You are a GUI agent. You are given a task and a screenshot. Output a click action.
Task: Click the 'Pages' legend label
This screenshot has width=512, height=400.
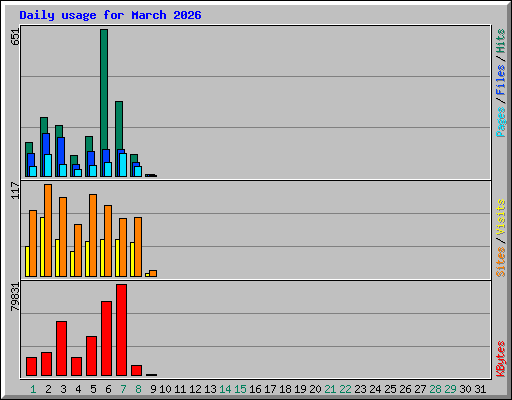[501, 122]
